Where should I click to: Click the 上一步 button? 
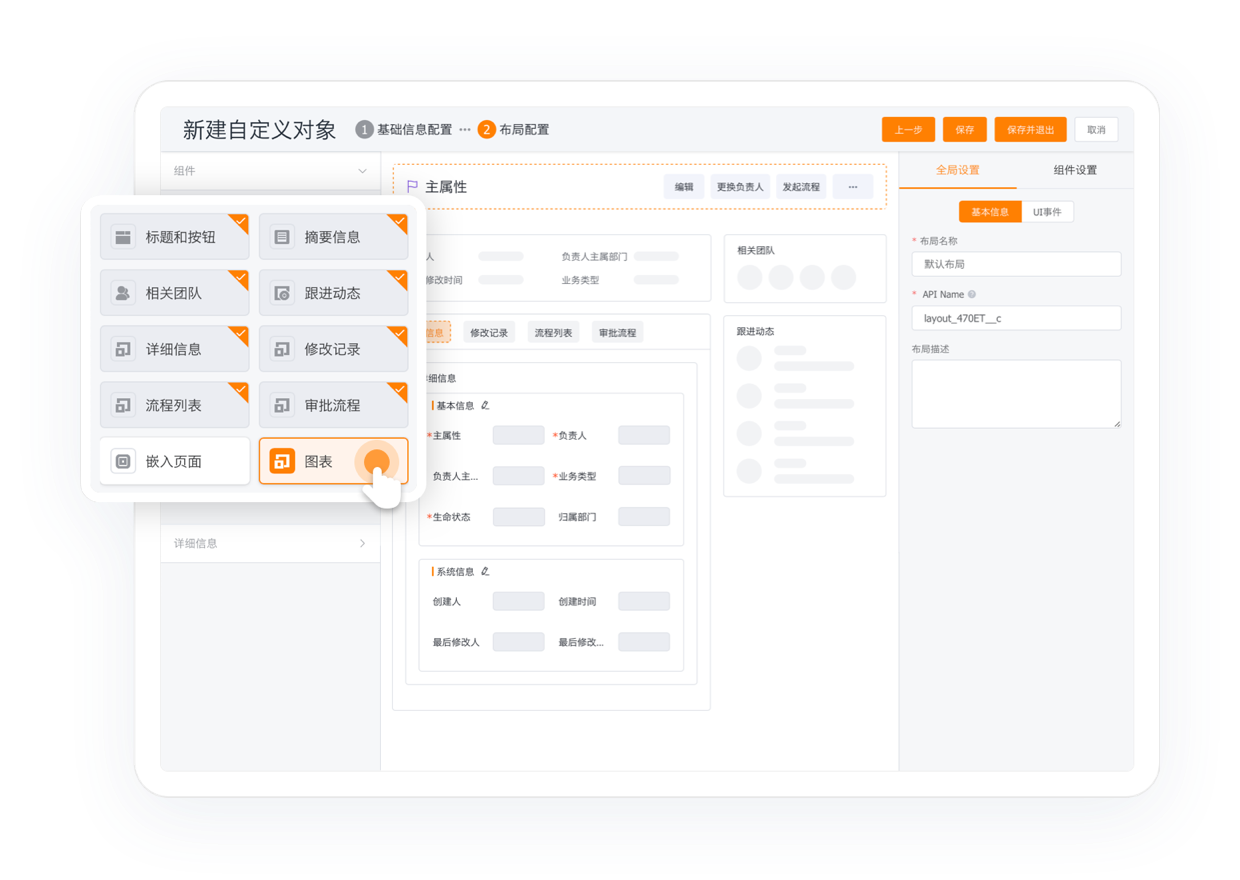pos(908,130)
